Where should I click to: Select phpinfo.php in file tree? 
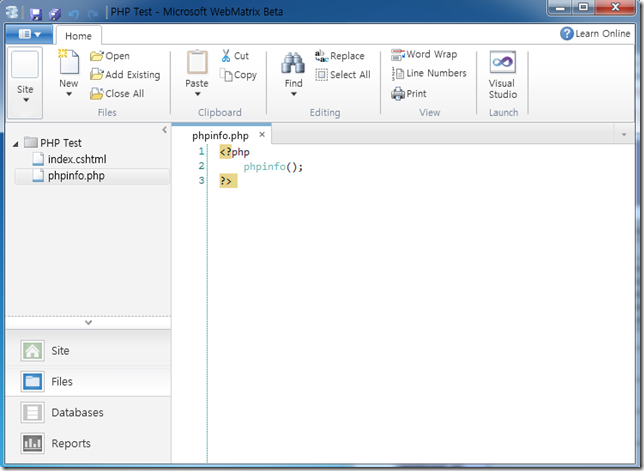[x=92, y=176]
